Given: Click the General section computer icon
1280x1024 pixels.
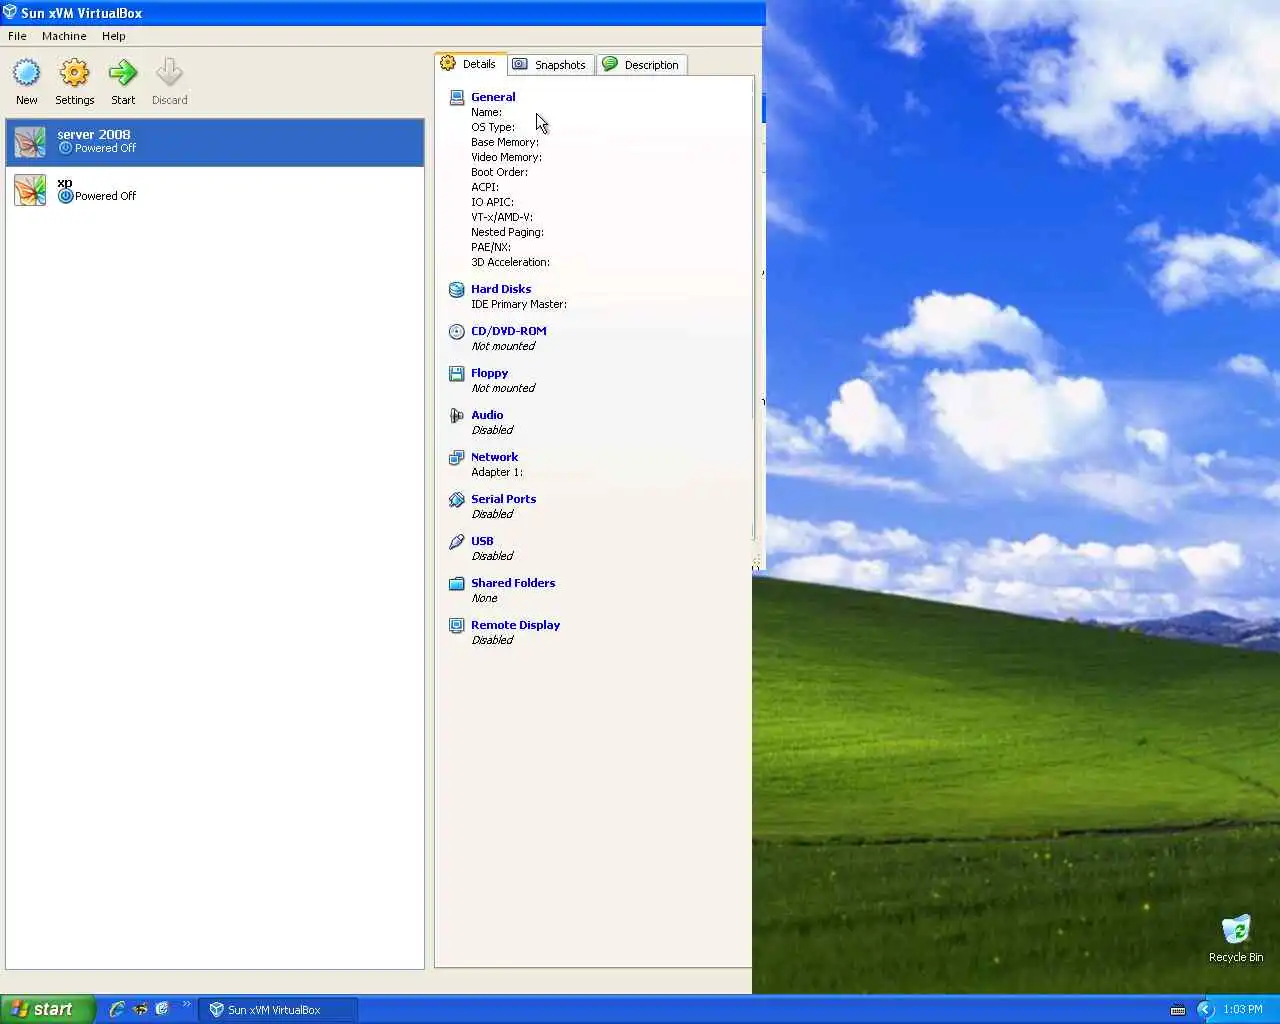Looking at the screenshot, I should 457,97.
